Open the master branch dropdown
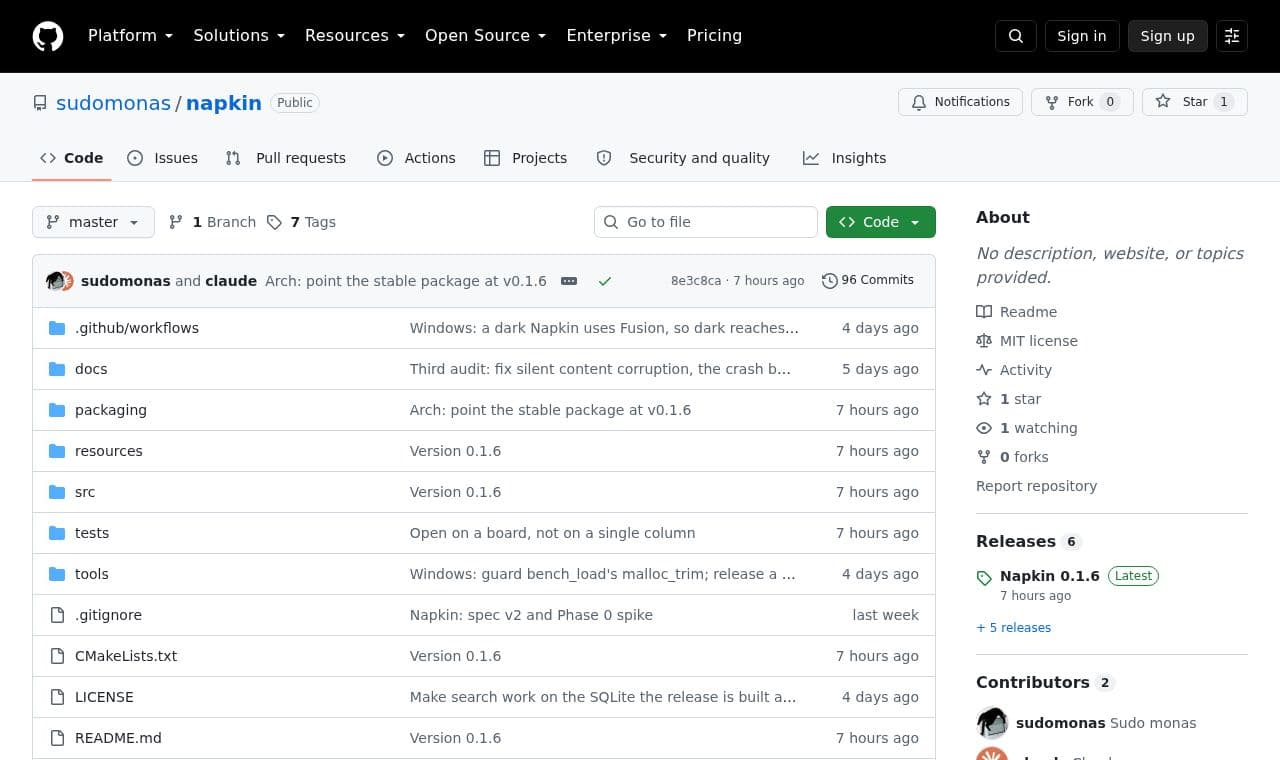The width and height of the screenshot is (1280, 760). (x=93, y=222)
